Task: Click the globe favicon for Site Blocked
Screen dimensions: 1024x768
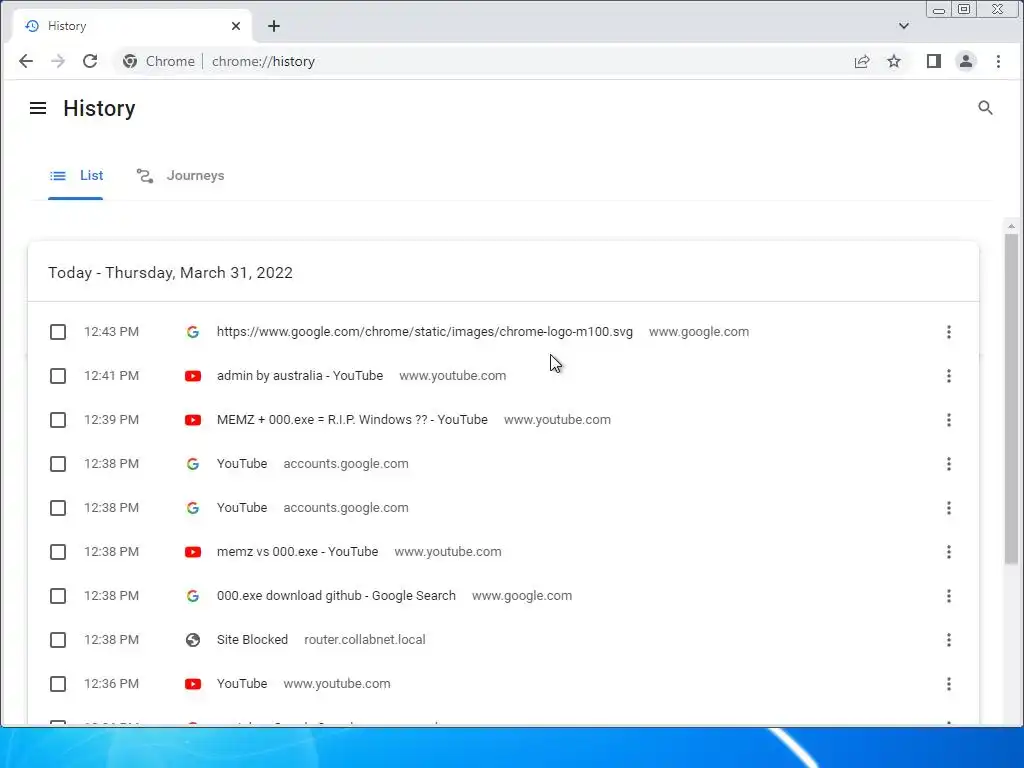Action: (x=193, y=640)
